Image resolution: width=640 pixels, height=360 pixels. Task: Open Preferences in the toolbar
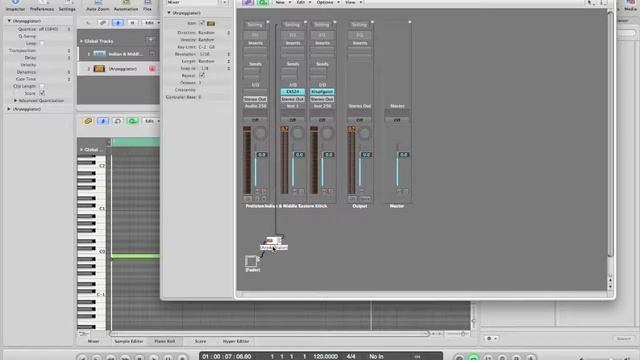click(x=42, y=5)
